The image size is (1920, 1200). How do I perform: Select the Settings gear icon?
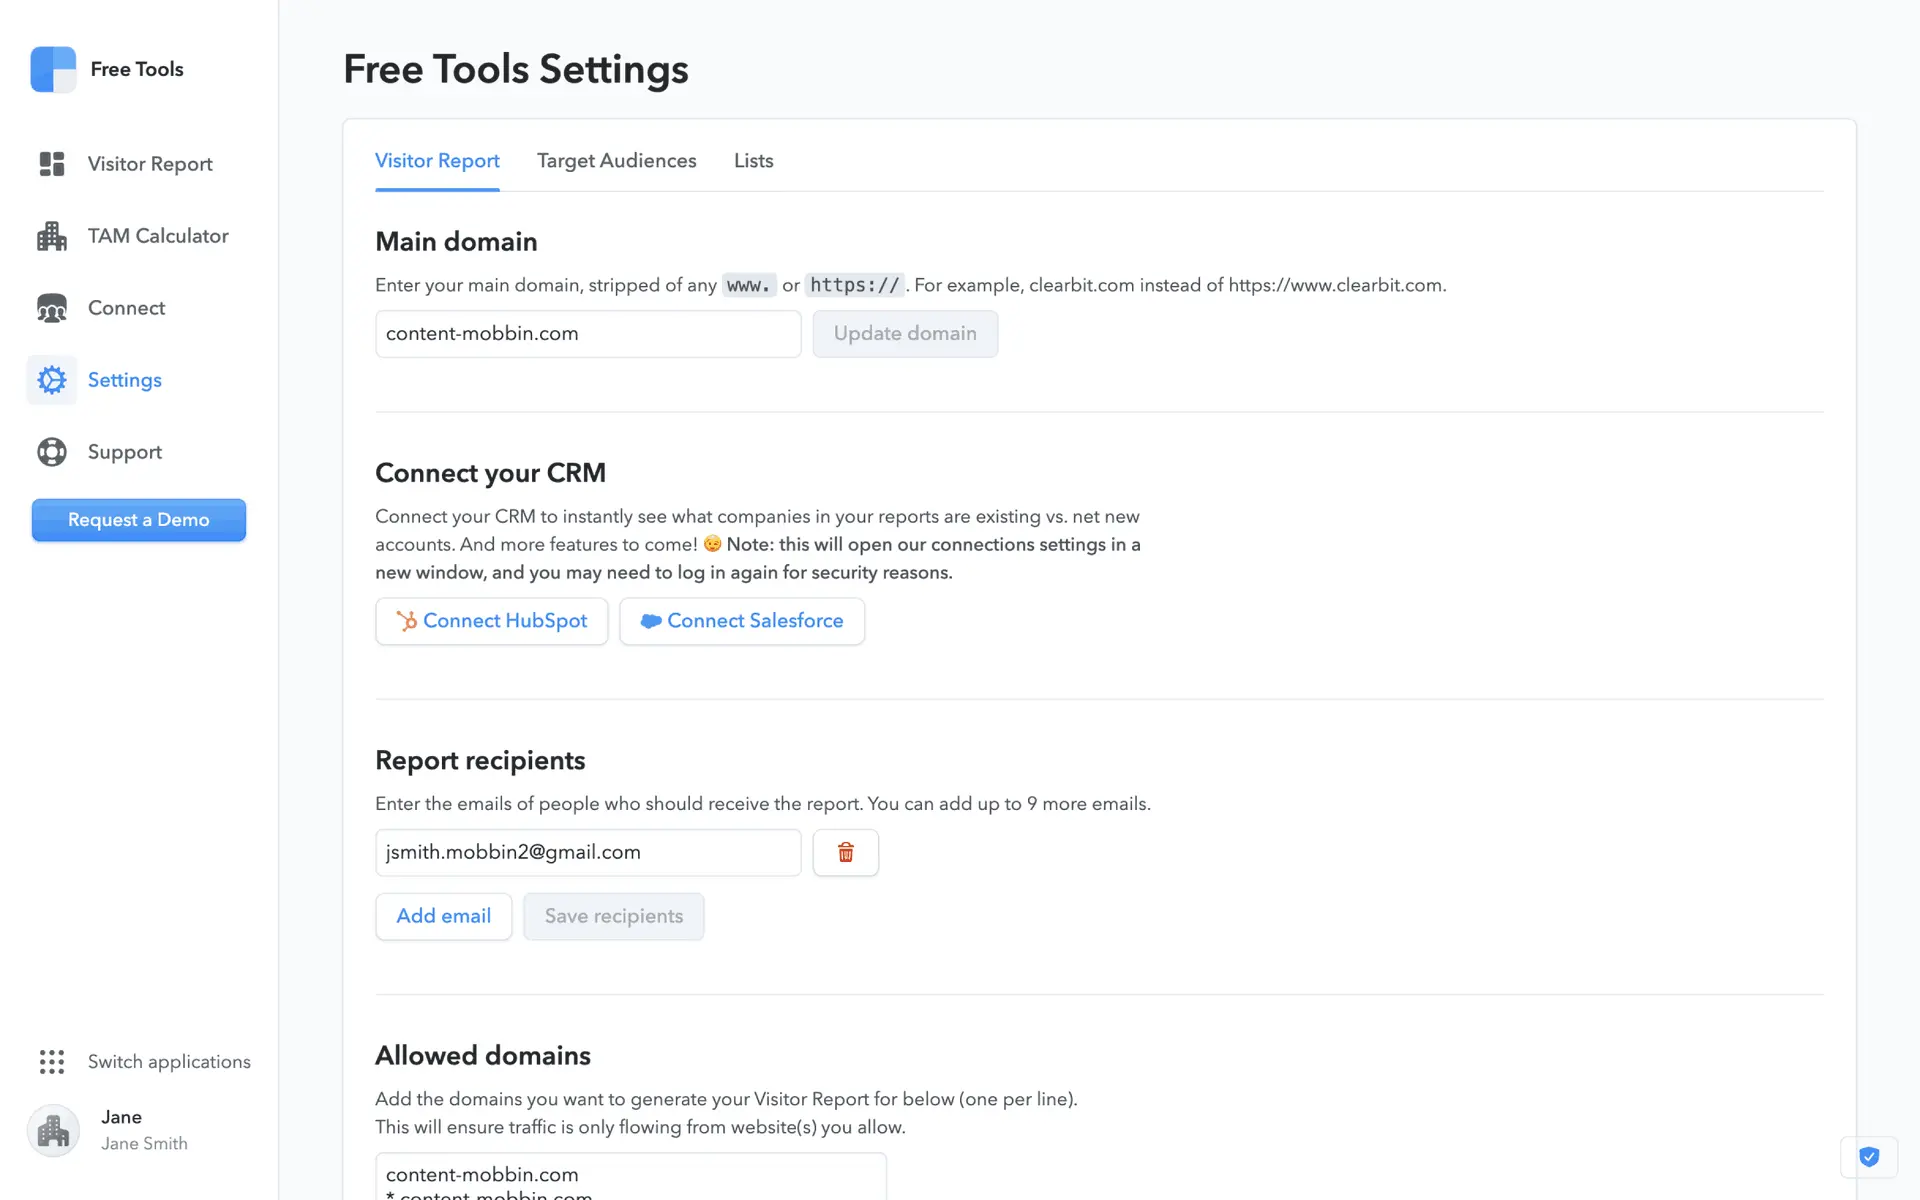[x=52, y=380]
